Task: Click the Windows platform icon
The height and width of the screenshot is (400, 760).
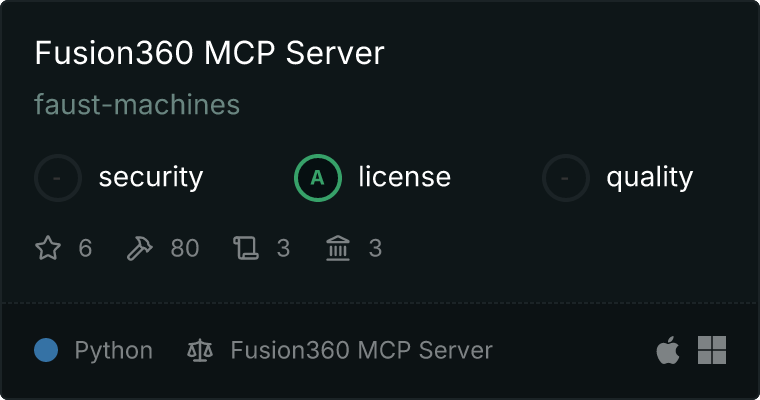Action: click(712, 350)
